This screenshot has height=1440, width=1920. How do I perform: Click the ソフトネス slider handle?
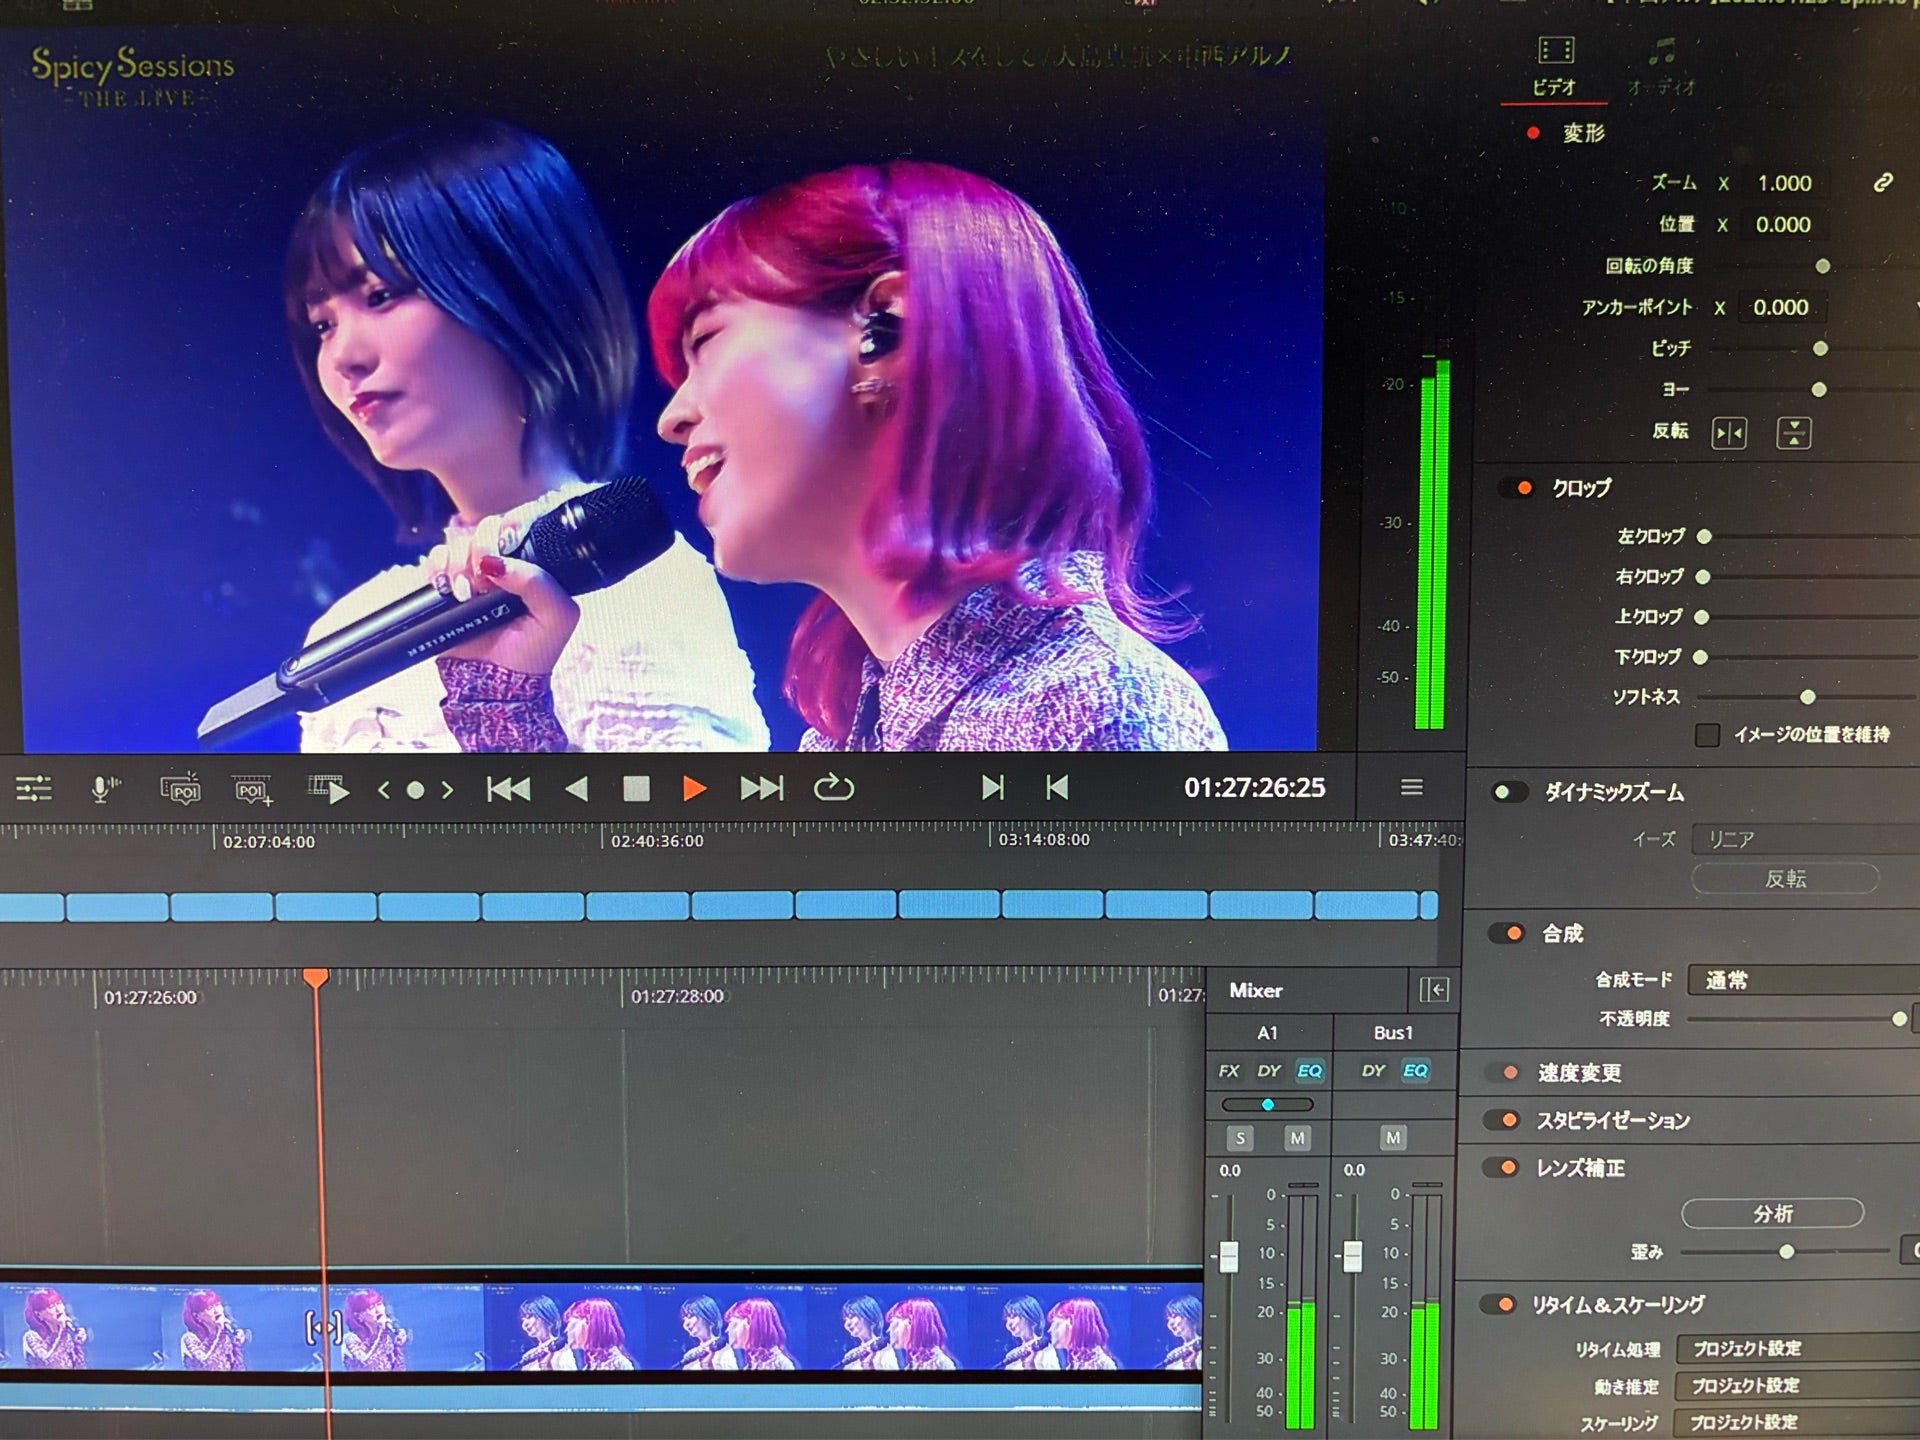pyautogui.click(x=1808, y=696)
